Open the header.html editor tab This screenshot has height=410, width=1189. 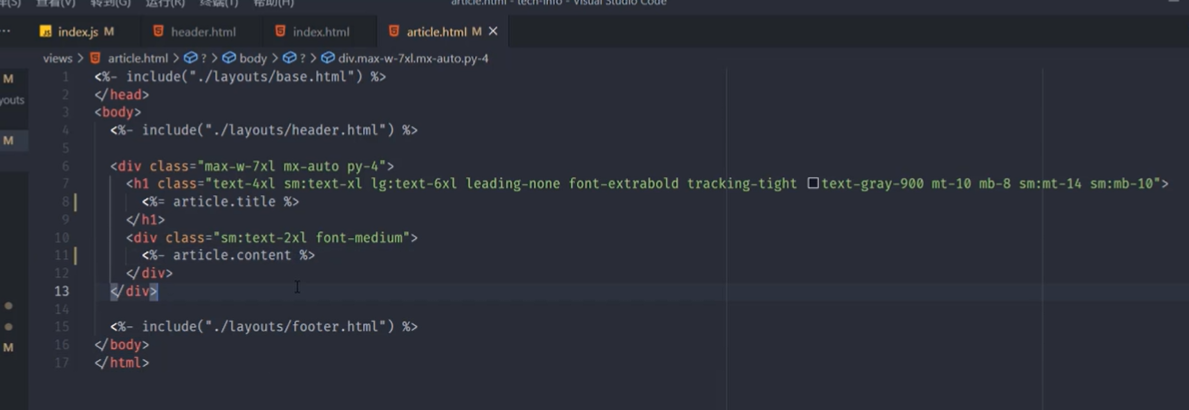coord(203,32)
